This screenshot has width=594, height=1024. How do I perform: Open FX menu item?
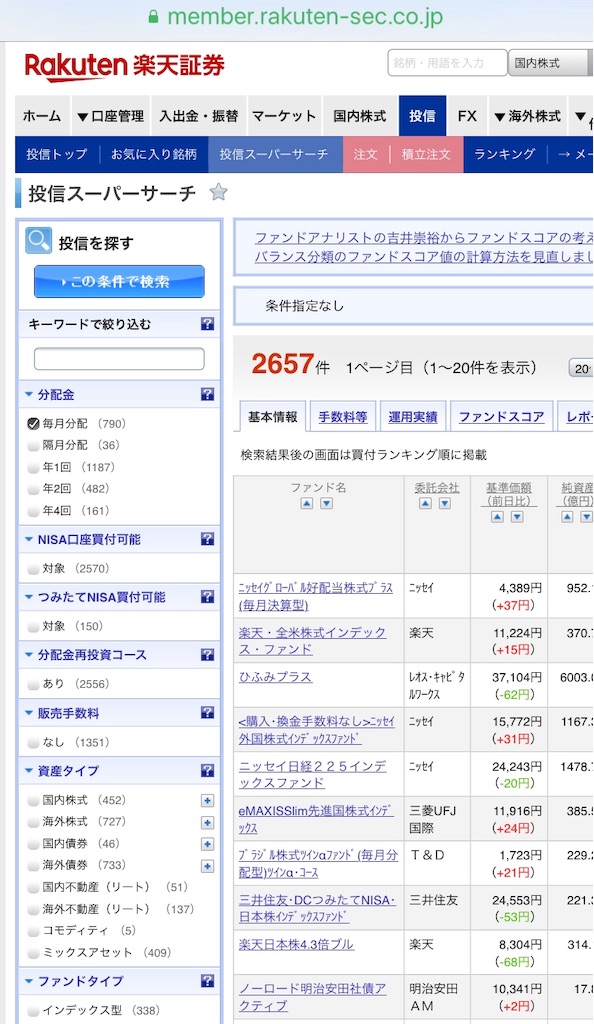467,116
